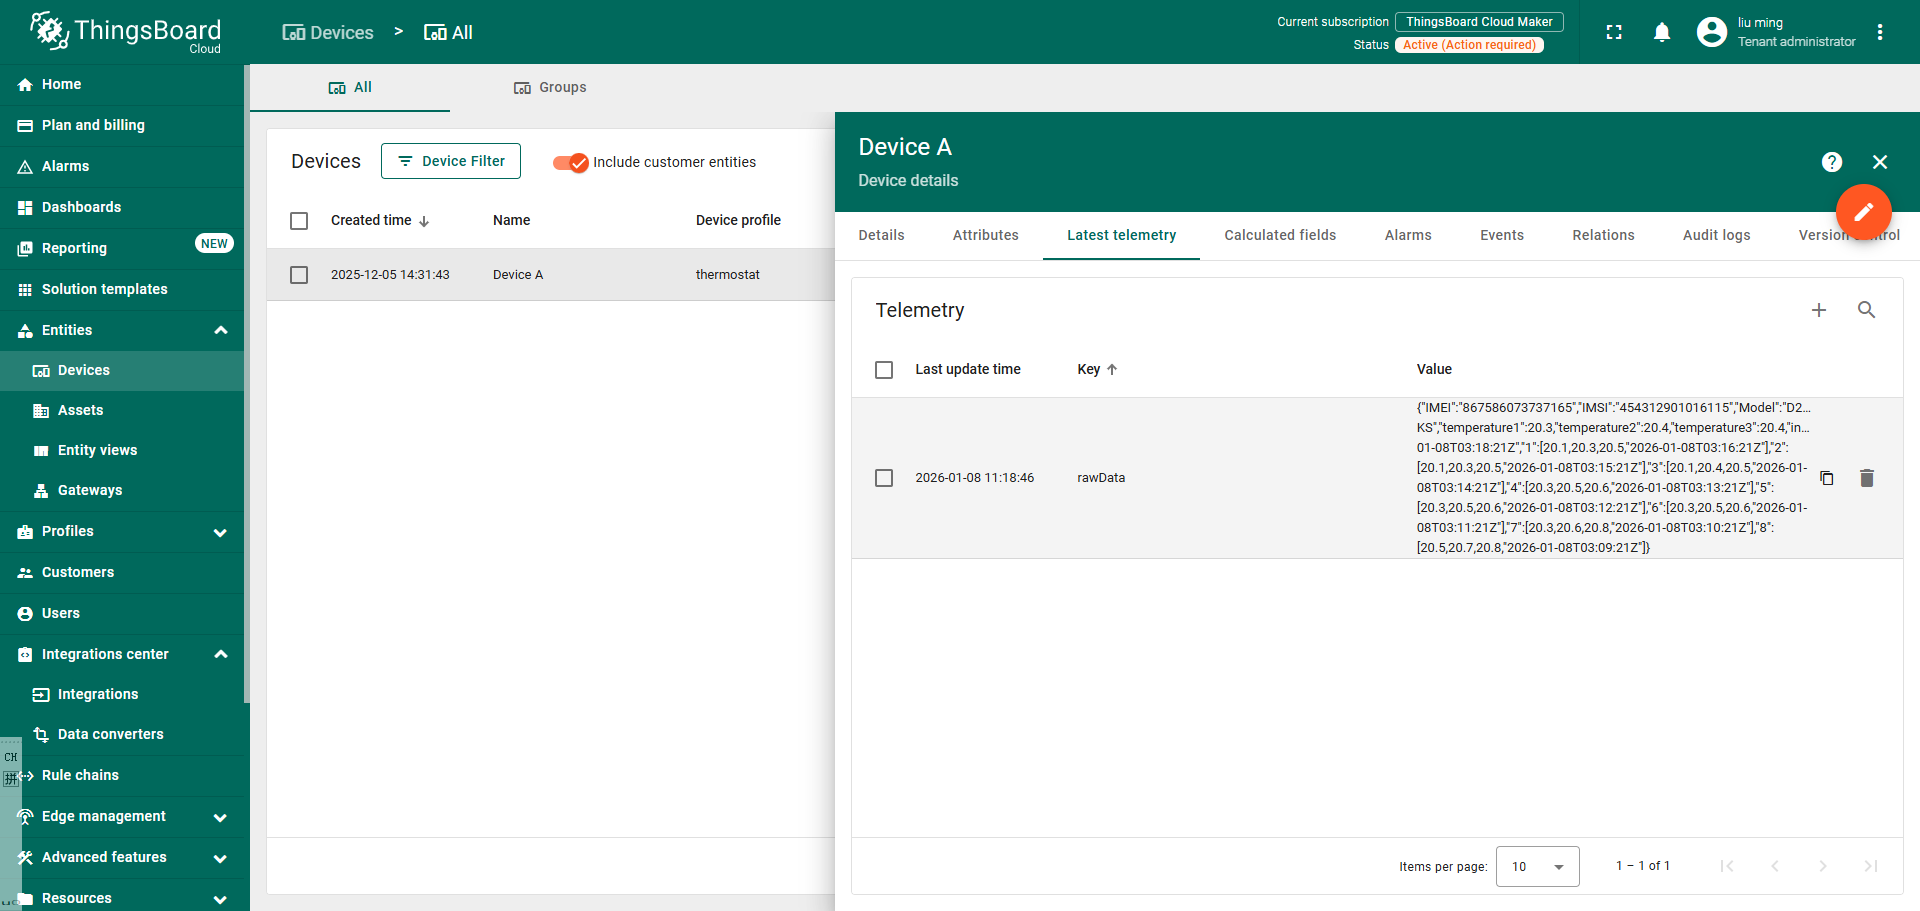Open Integrations in the sidebar

[x=122, y=695]
